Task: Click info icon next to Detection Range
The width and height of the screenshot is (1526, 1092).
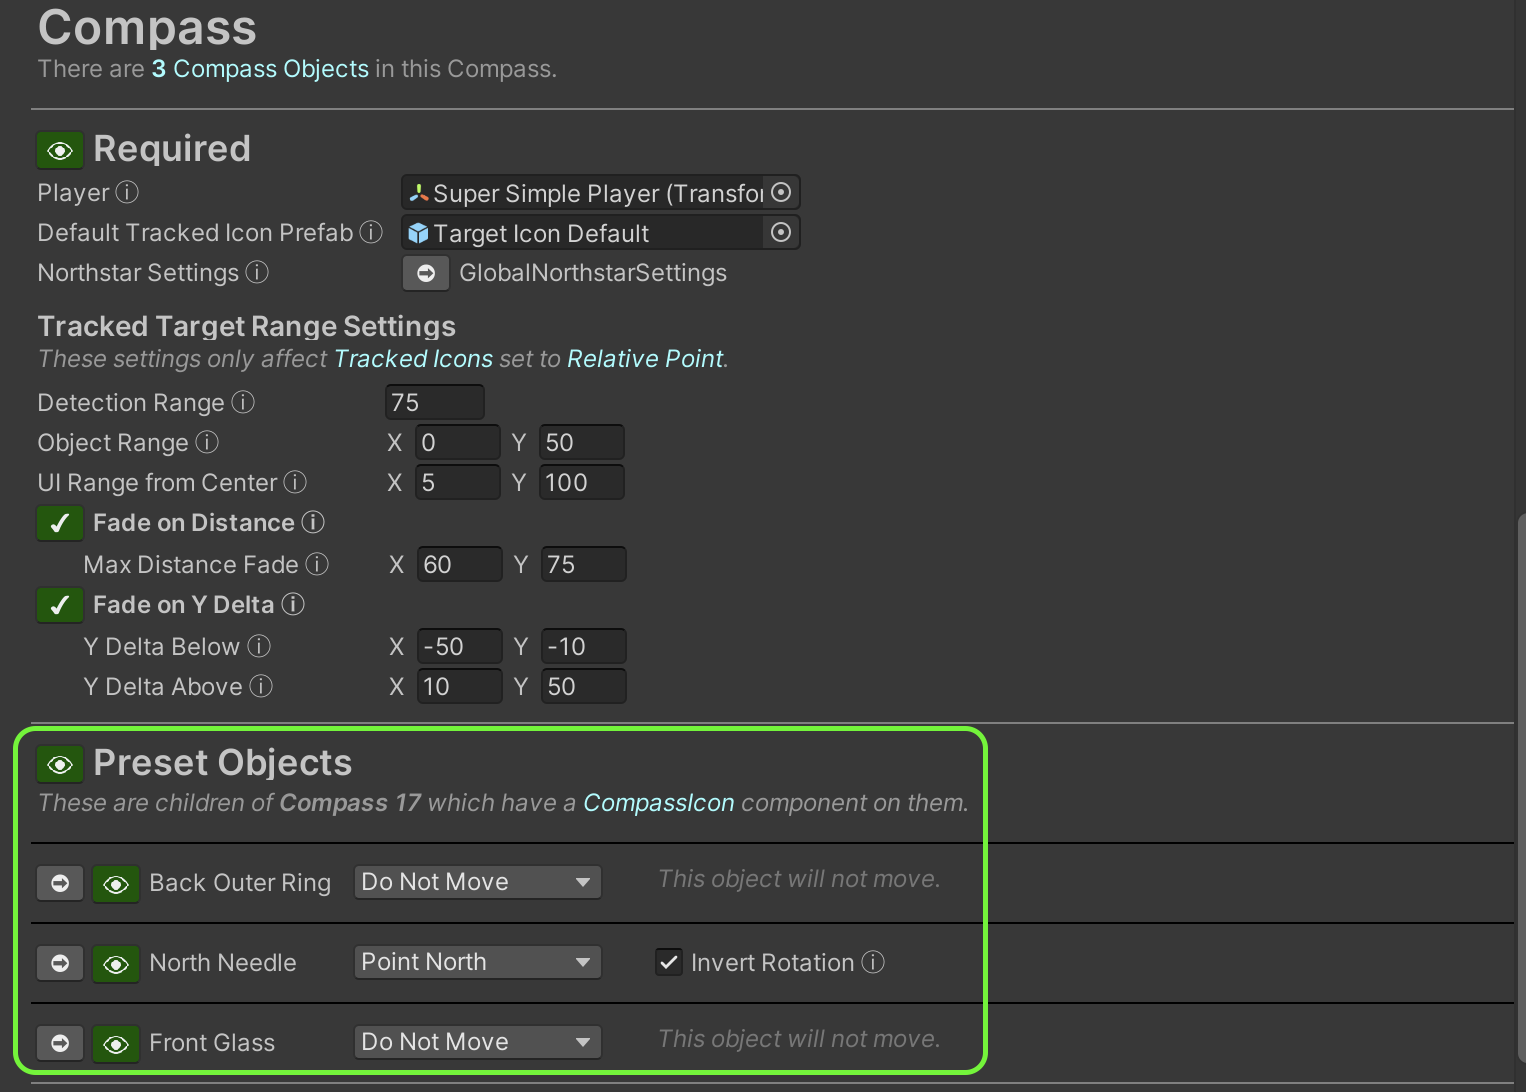Action: (243, 402)
